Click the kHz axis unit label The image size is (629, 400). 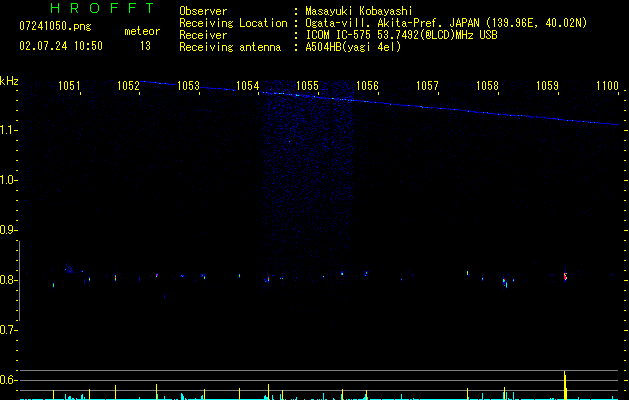coord(9,81)
